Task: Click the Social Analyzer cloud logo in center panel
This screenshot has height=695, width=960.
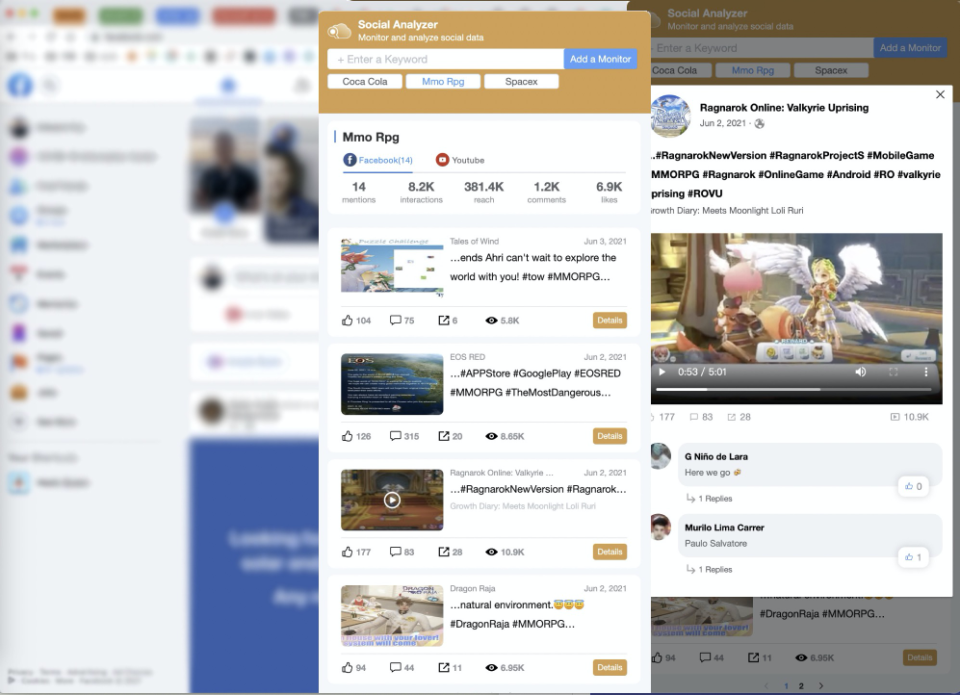Action: pos(339,31)
